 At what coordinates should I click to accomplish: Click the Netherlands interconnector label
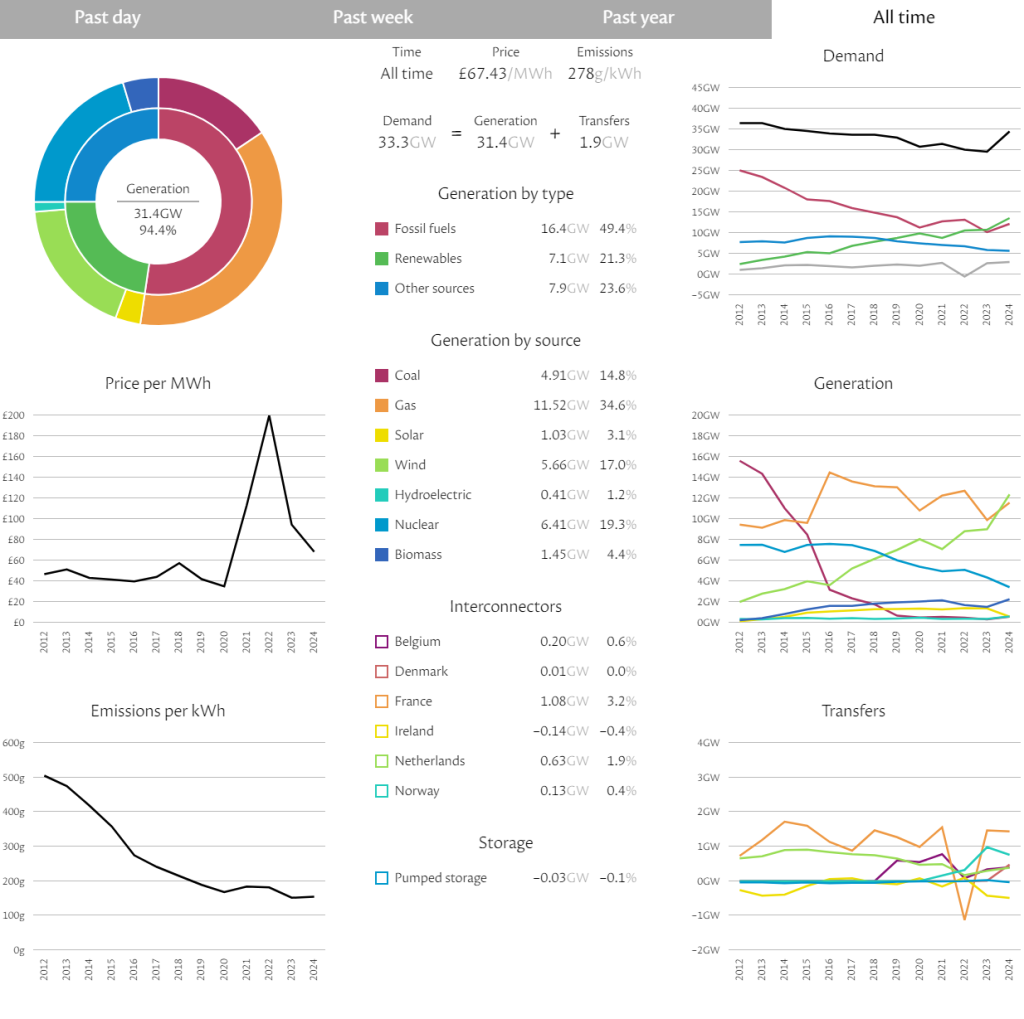pos(429,761)
